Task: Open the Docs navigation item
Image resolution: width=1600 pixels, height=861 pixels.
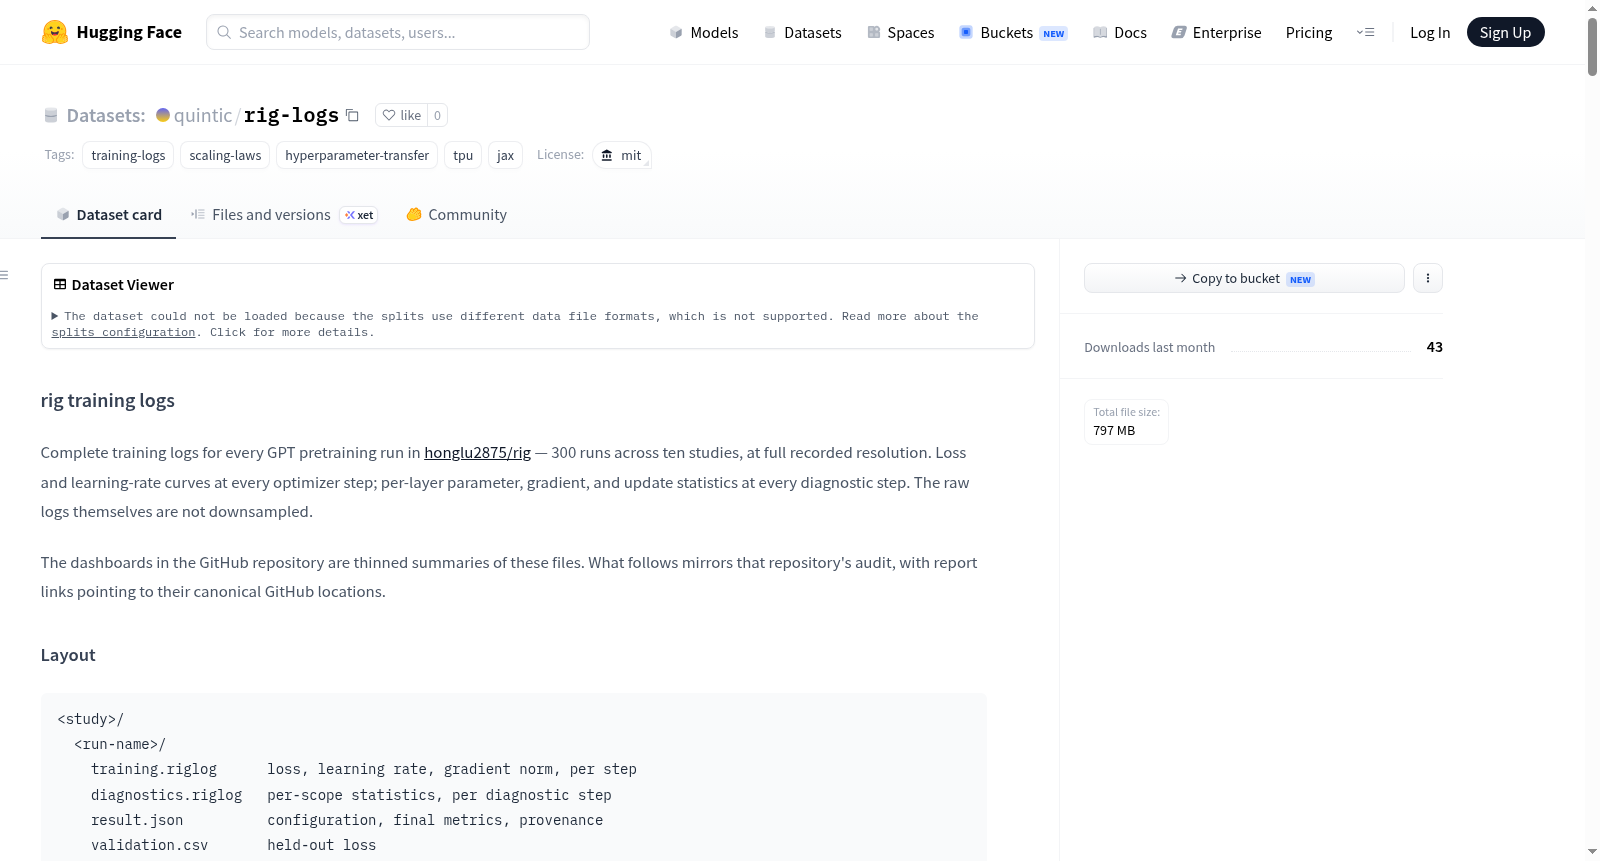Action: coord(1120,32)
